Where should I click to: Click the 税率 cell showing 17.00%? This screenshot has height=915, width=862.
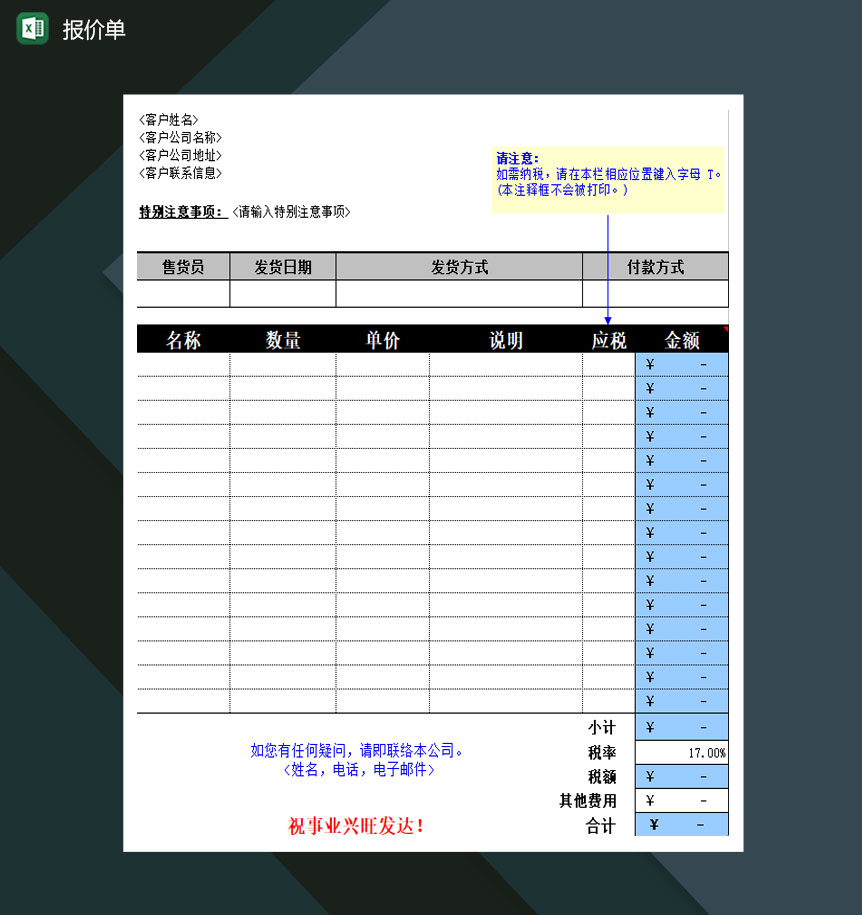(681, 751)
